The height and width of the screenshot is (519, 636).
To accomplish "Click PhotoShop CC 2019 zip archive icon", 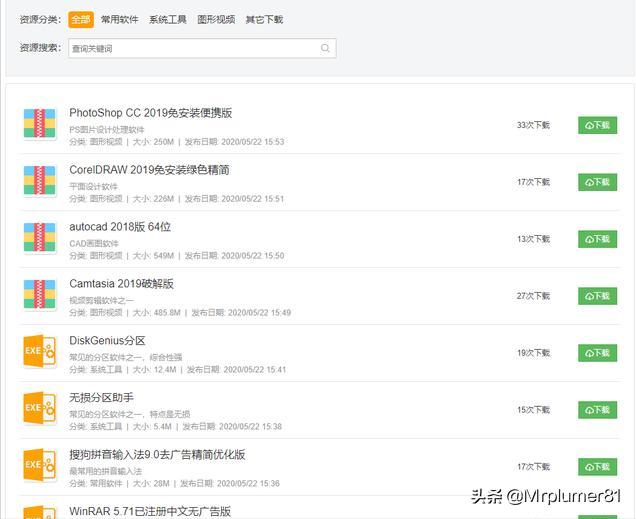I will pyautogui.click(x=39, y=124).
